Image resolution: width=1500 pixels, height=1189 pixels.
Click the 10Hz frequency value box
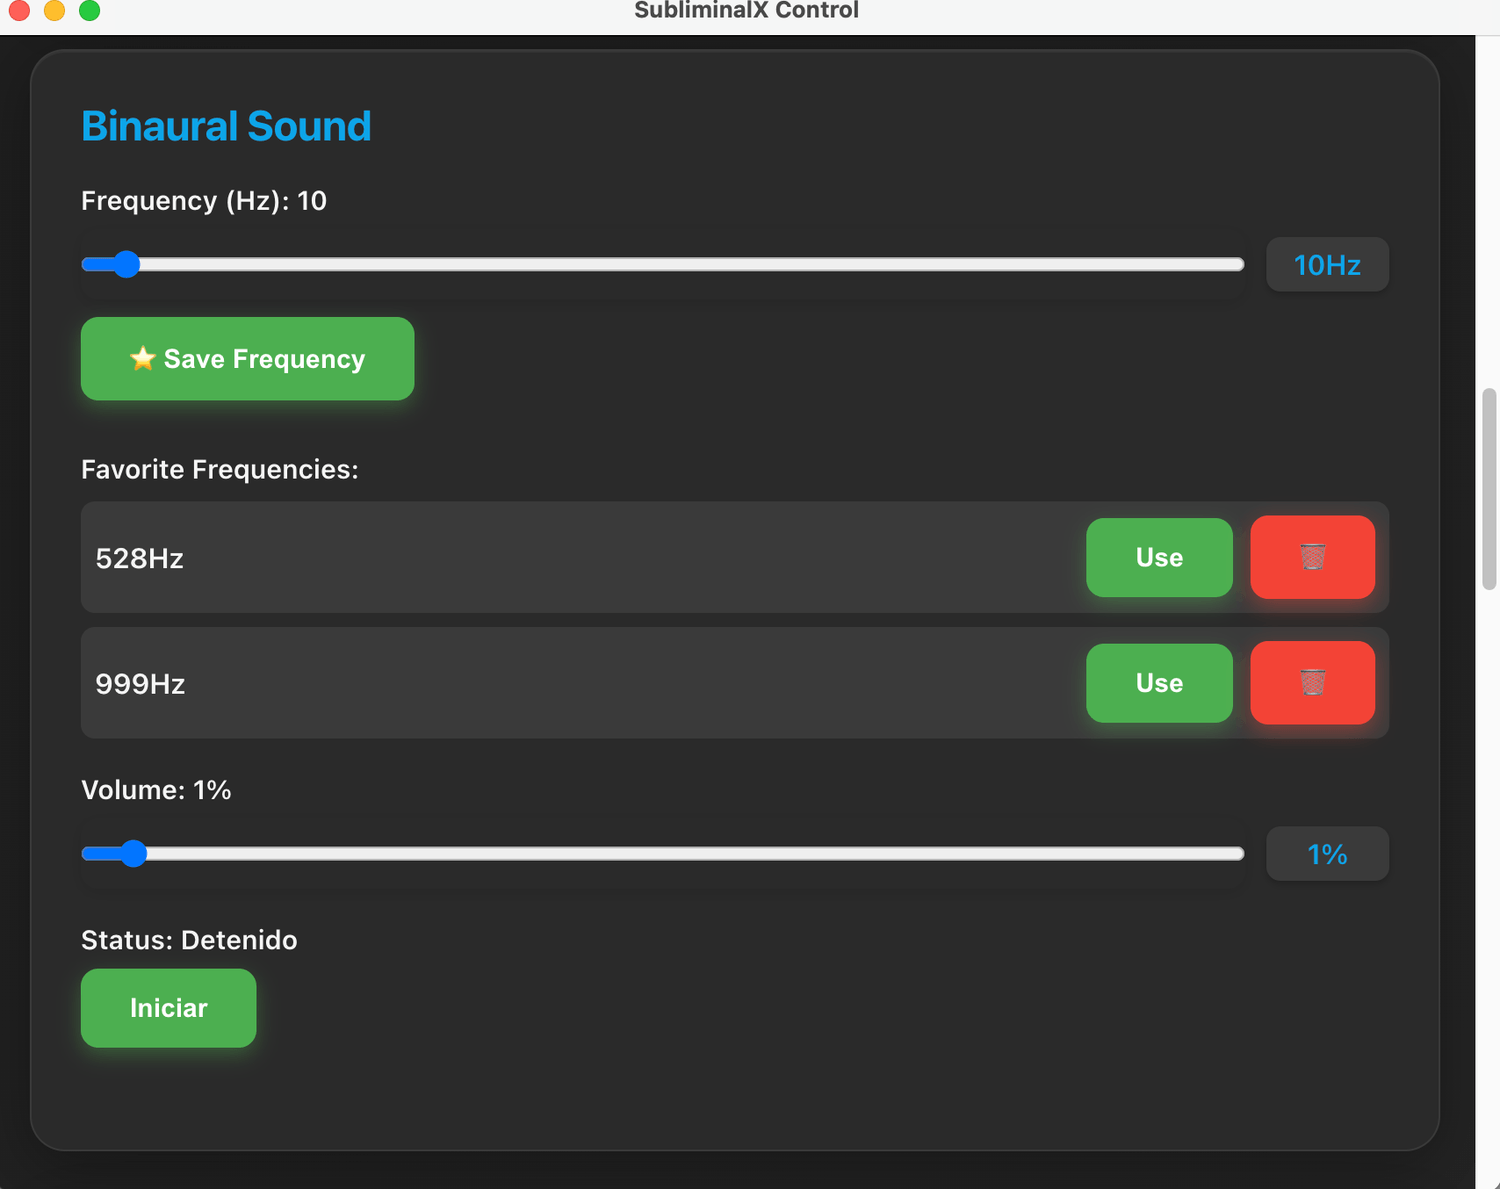[1327, 265]
